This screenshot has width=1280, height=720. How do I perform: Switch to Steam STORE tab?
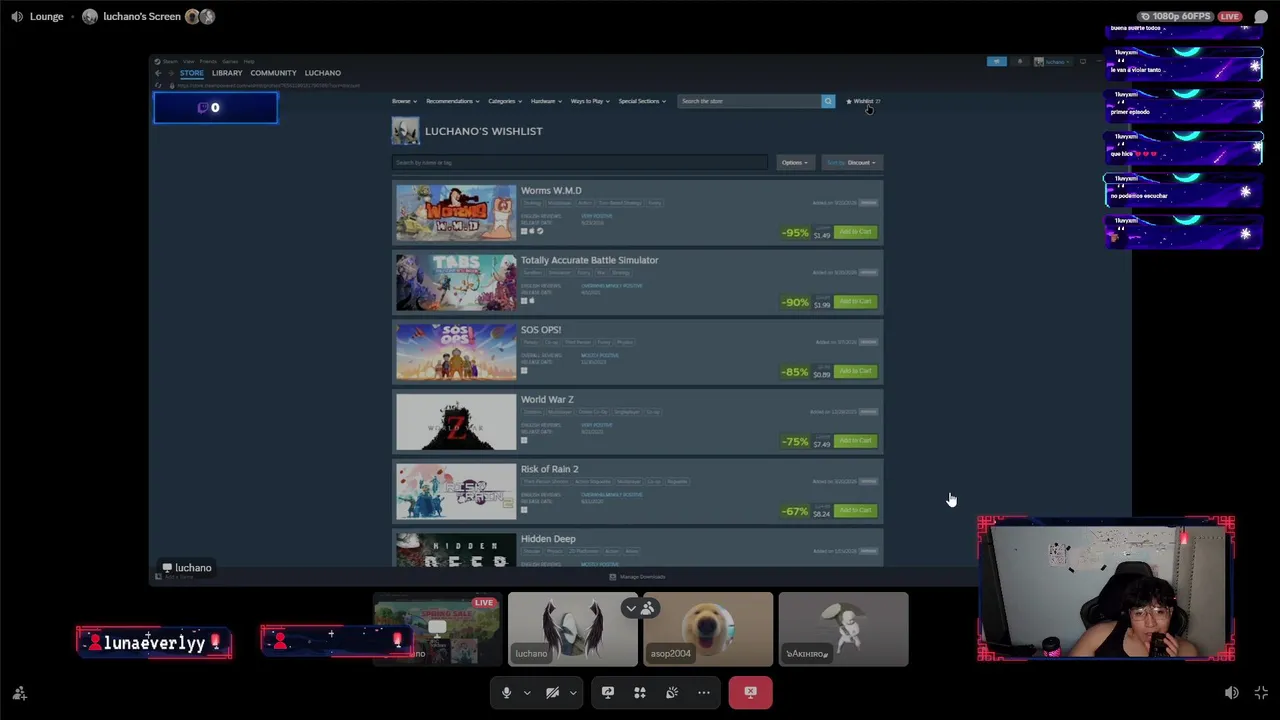coord(192,73)
